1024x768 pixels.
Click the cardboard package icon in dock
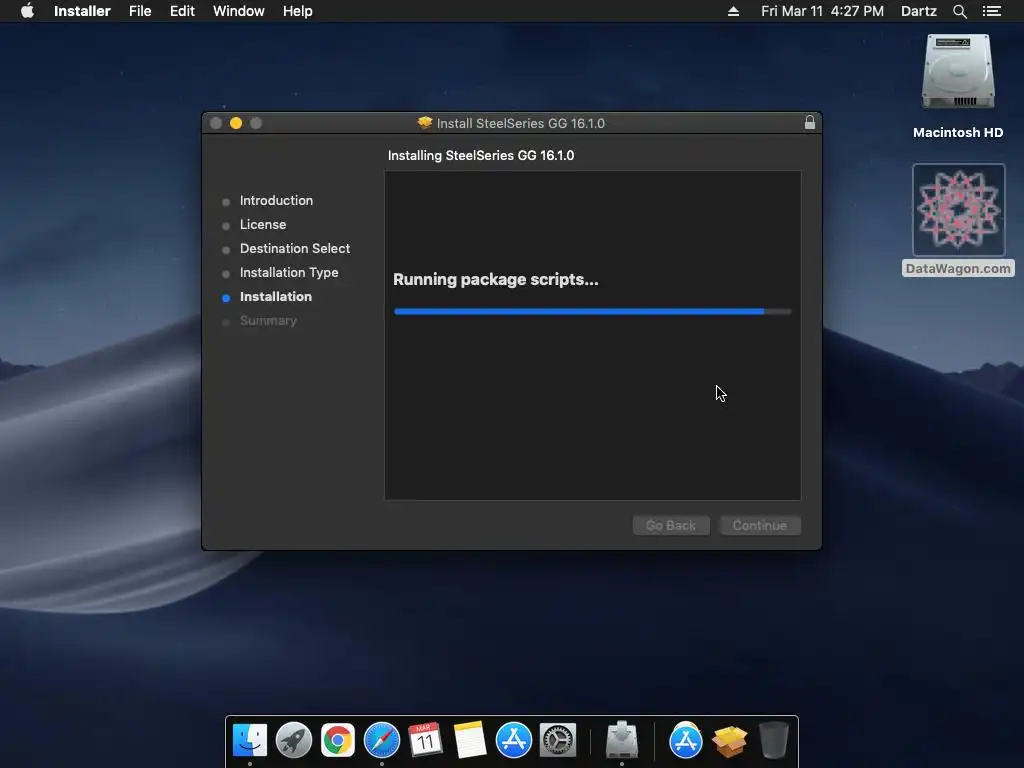point(729,741)
